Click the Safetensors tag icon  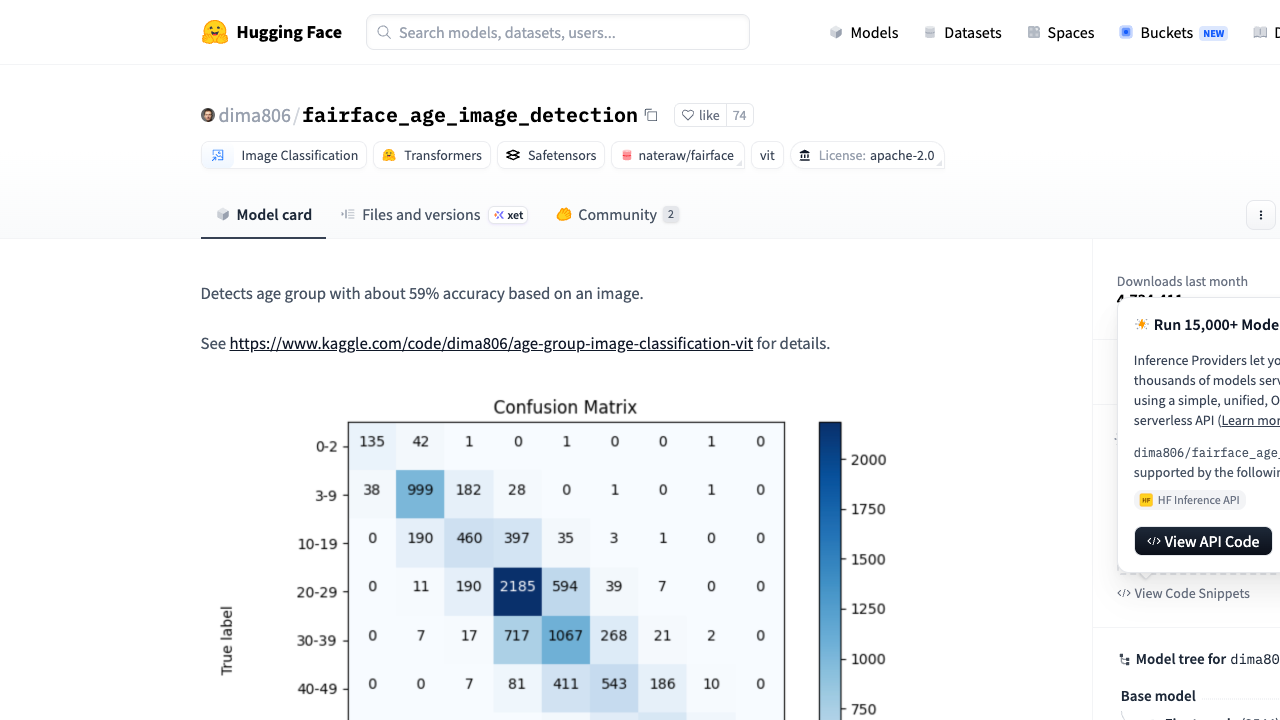(x=513, y=155)
